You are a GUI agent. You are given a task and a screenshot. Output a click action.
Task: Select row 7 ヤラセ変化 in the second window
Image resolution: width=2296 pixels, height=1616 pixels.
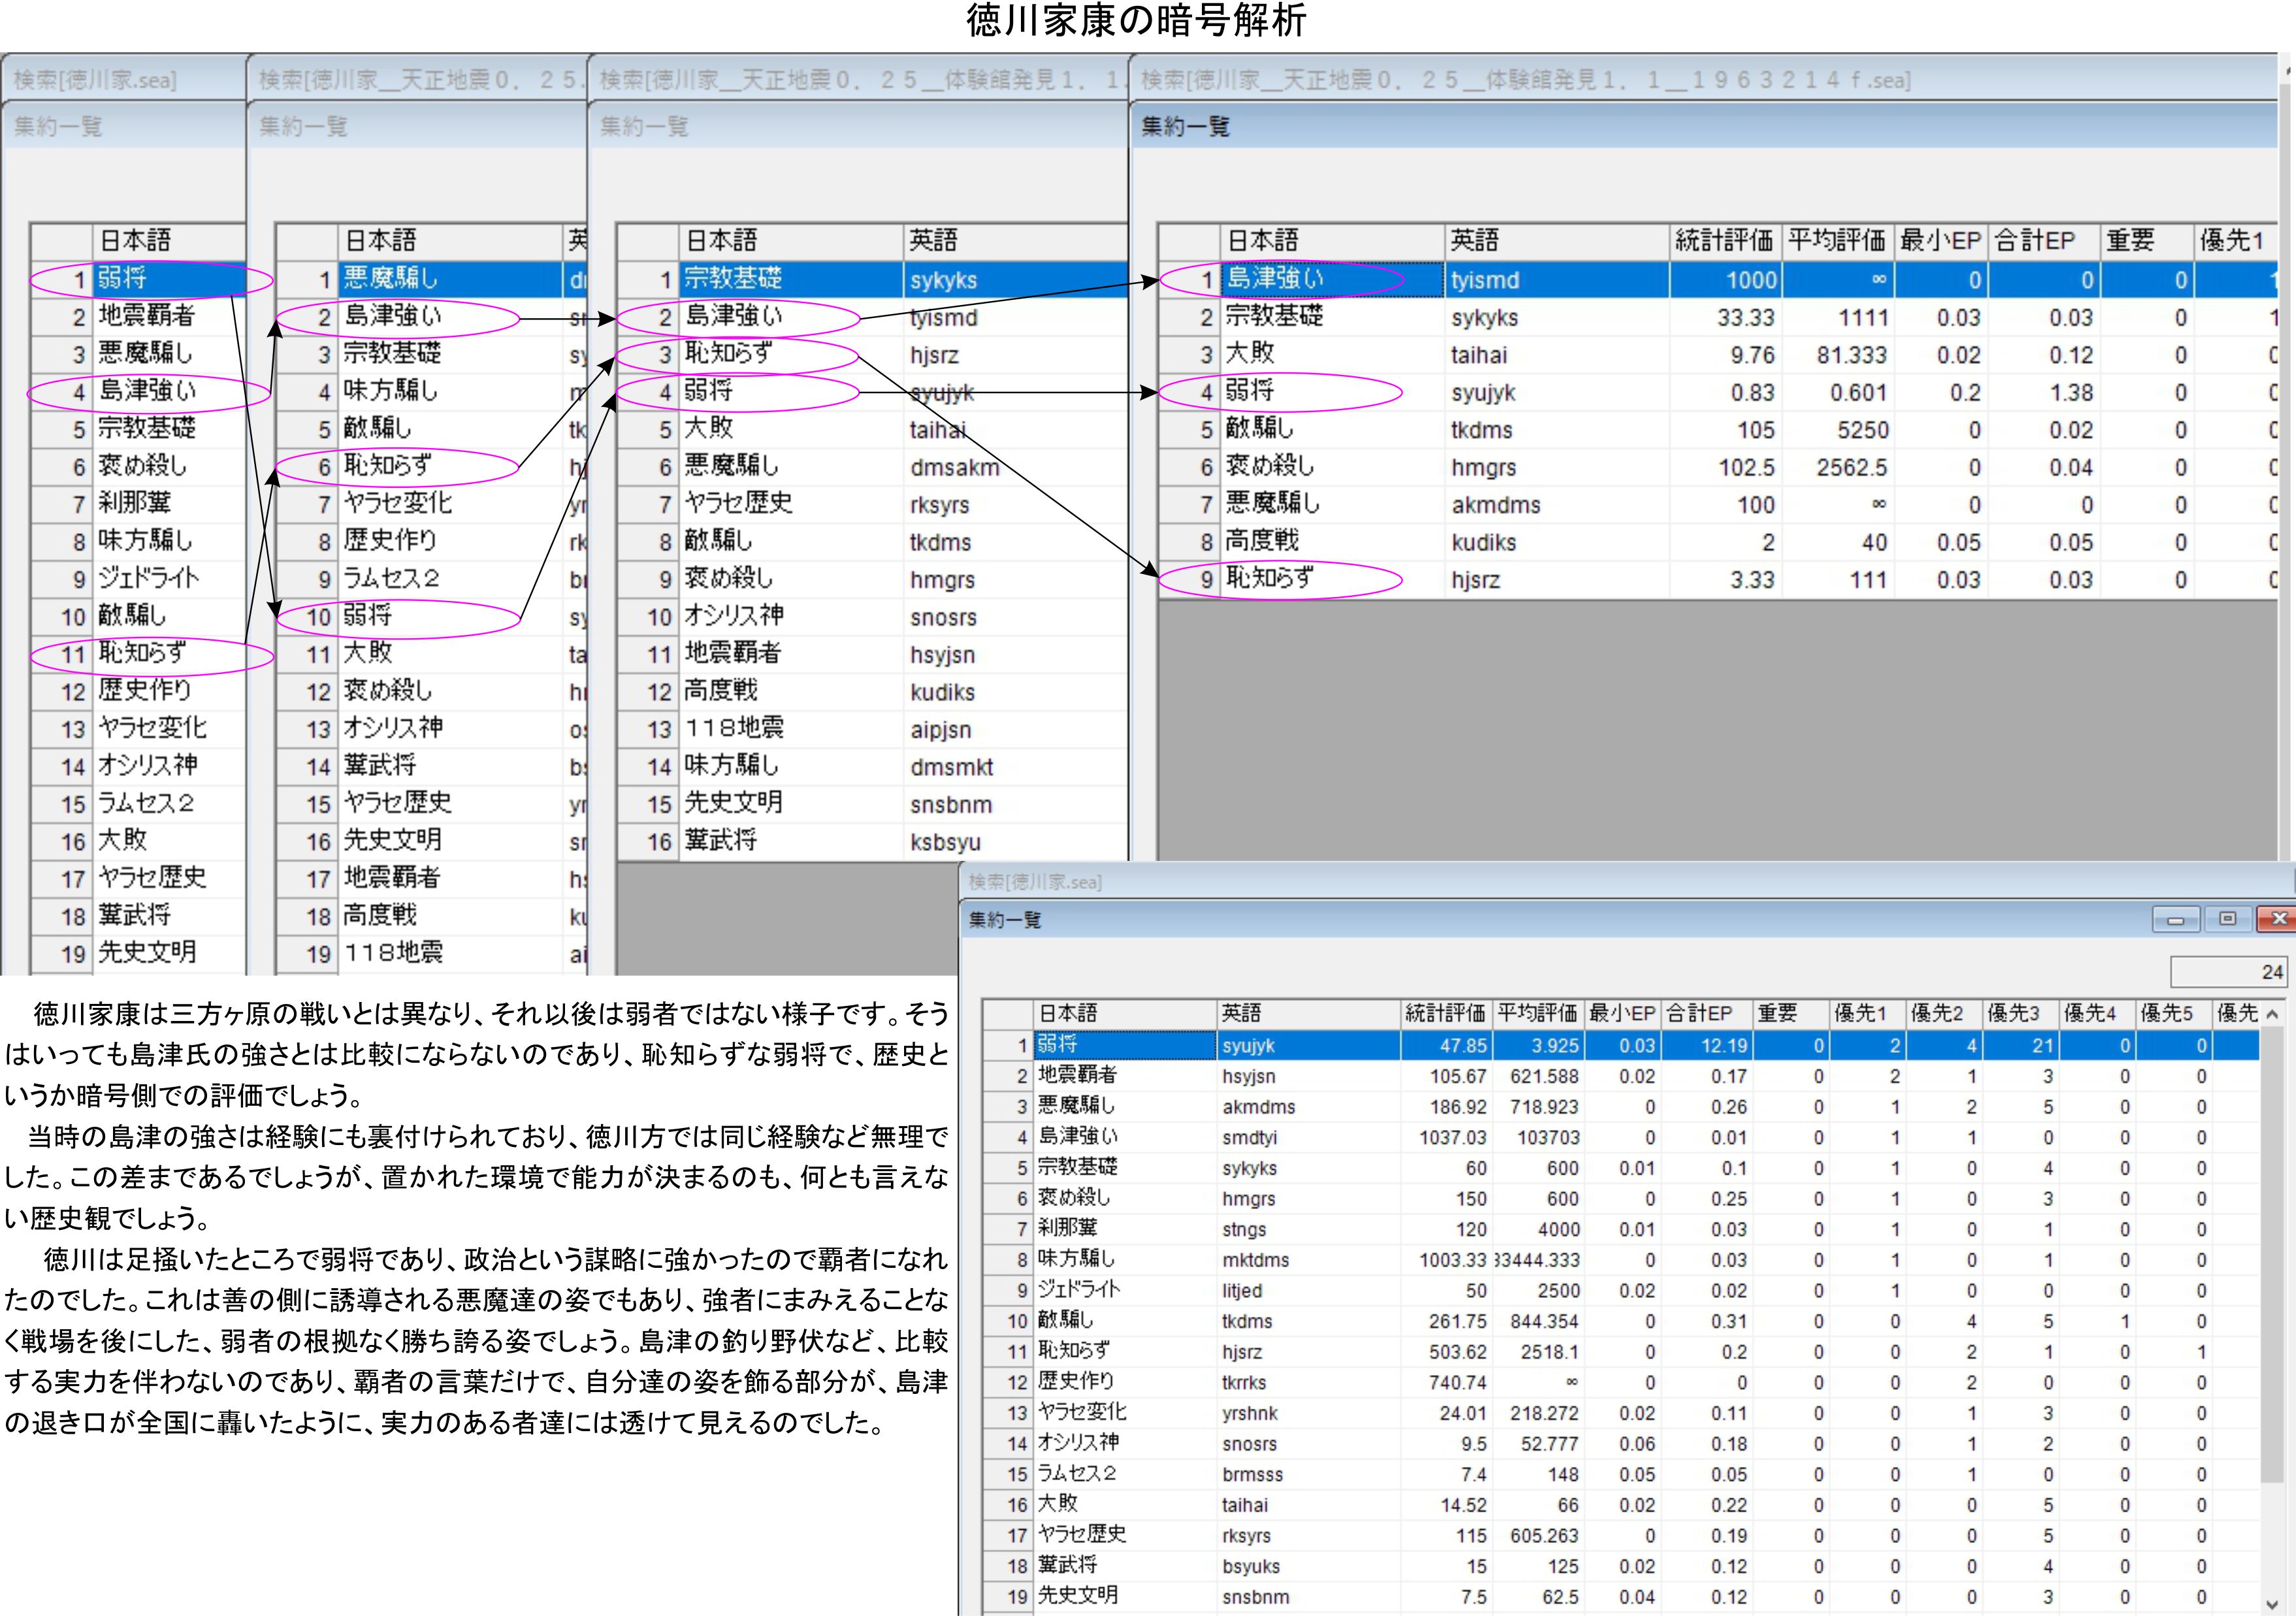click(432, 503)
